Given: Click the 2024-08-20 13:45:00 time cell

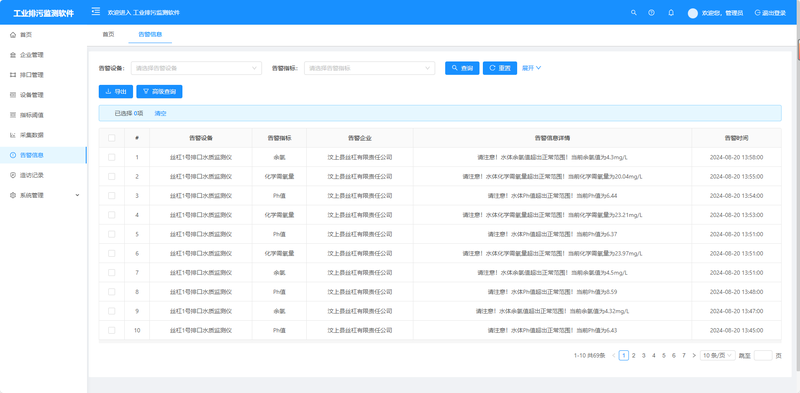Looking at the screenshot, I should click(736, 330).
